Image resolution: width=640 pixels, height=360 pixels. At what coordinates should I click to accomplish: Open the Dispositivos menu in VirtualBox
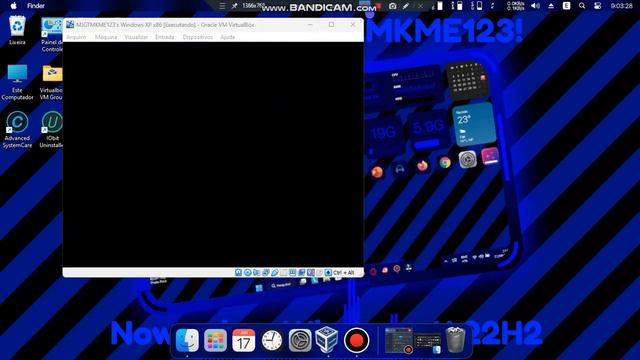(198, 37)
